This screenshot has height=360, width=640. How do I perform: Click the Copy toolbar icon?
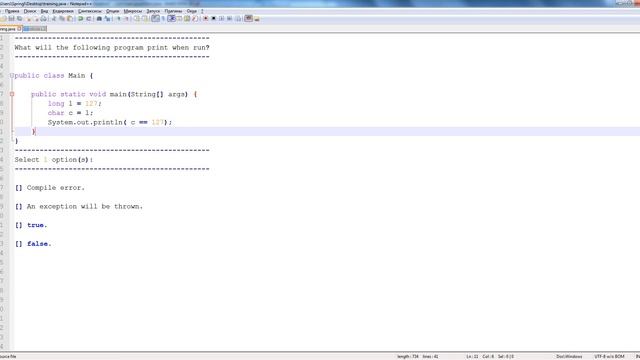pyautogui.click(x=62, y=19)
